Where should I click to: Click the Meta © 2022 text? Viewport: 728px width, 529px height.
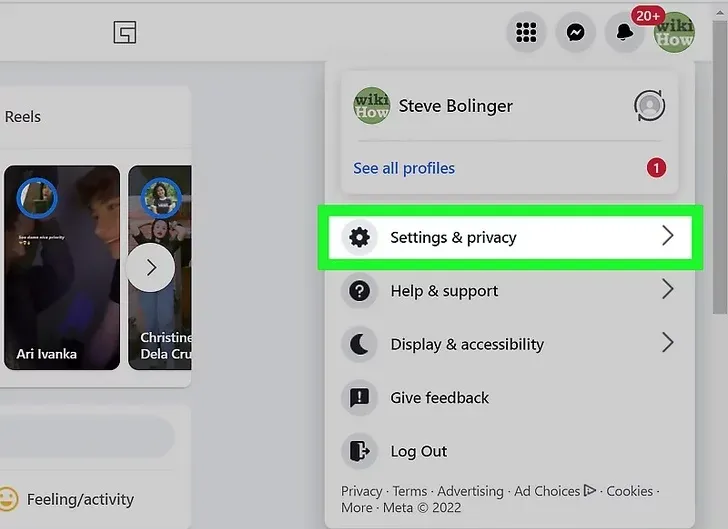click(x=422, y=508)
